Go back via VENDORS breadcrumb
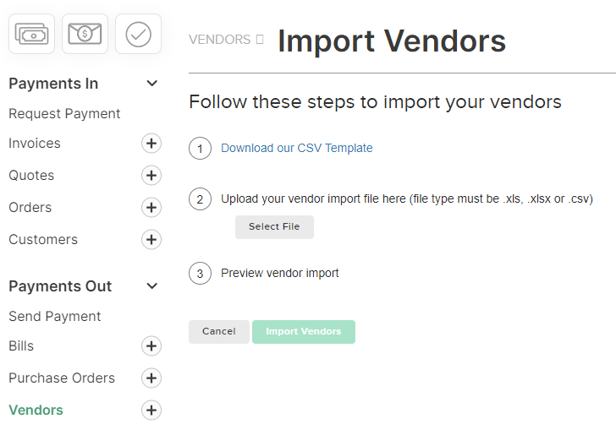The image size is (616, 435). pos(220,40)
